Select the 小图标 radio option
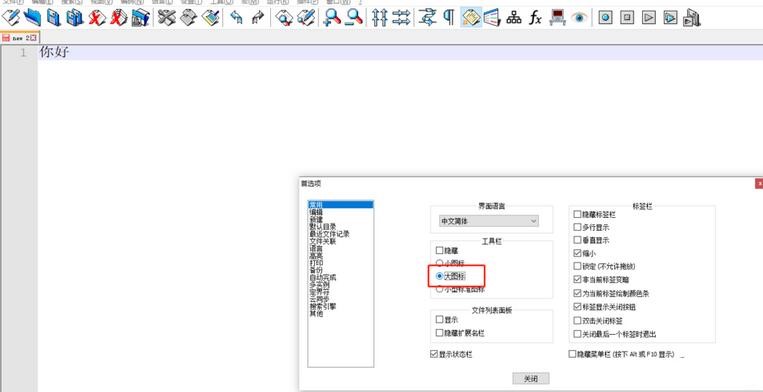763x392 pixels. (x=440, y=263)
